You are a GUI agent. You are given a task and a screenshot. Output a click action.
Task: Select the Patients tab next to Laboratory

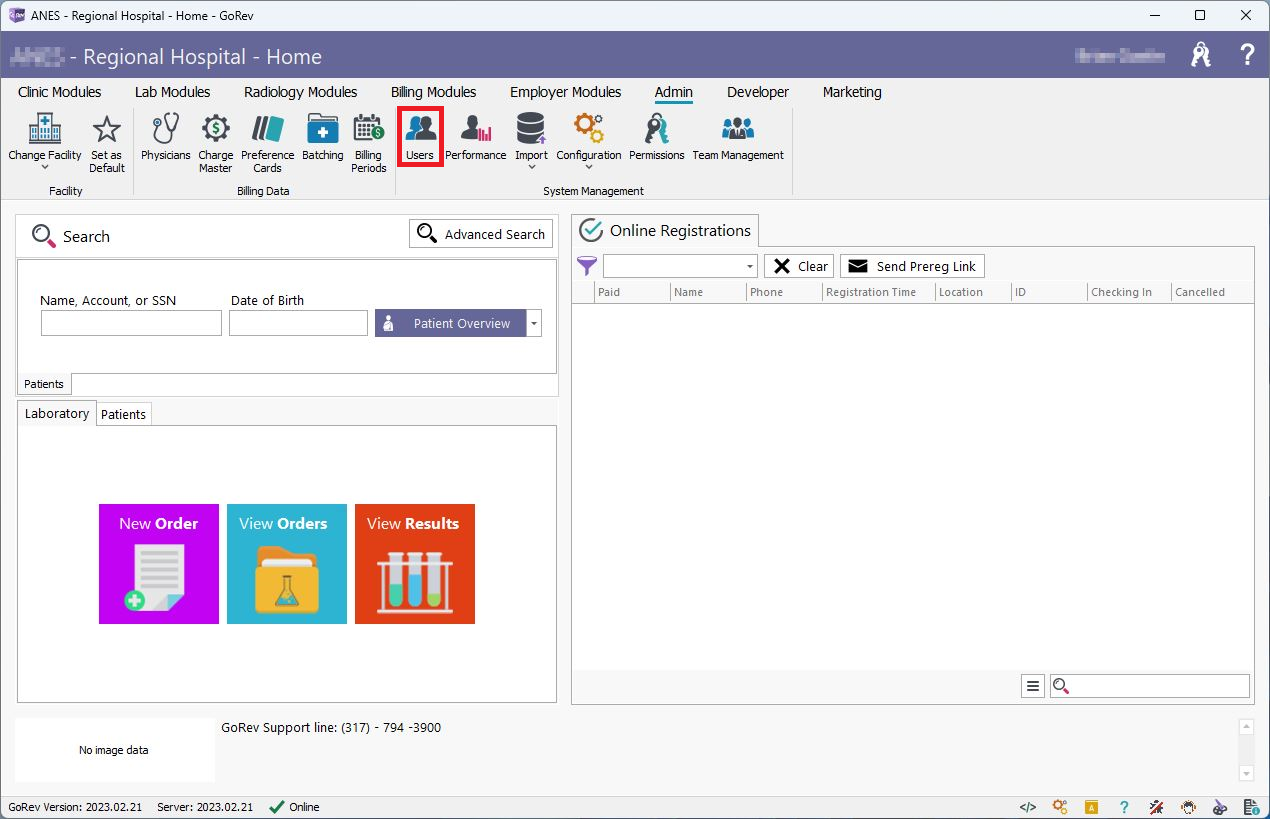click(x=124, y=414)
